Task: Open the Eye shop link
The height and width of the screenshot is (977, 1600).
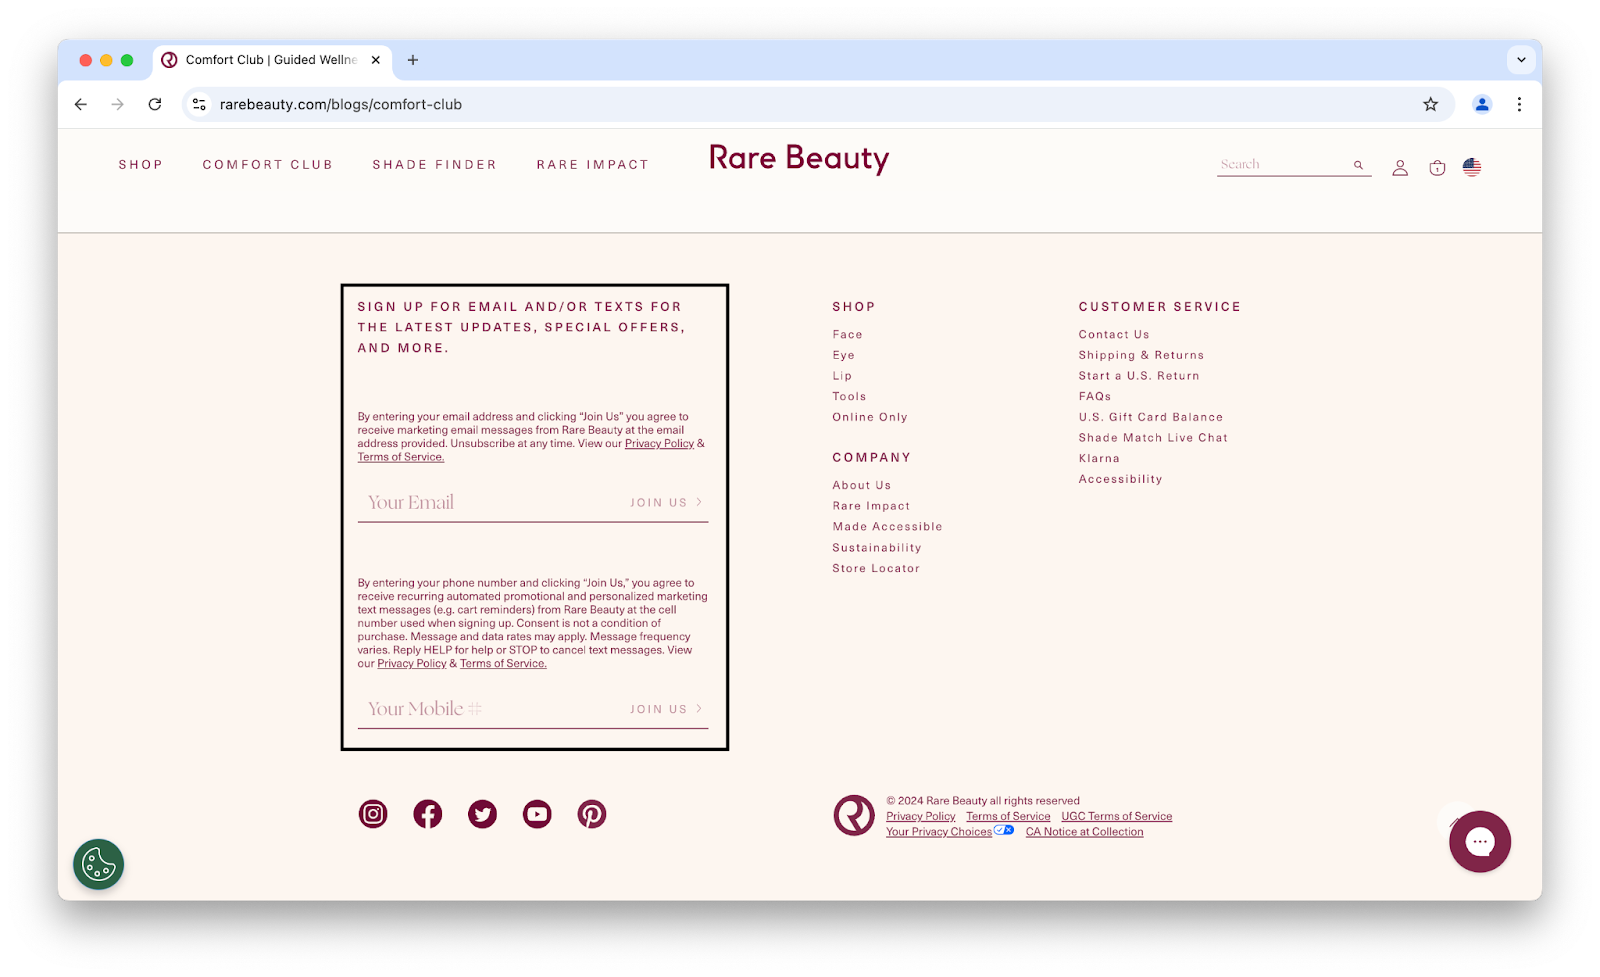Action: [x=844, y=355]
